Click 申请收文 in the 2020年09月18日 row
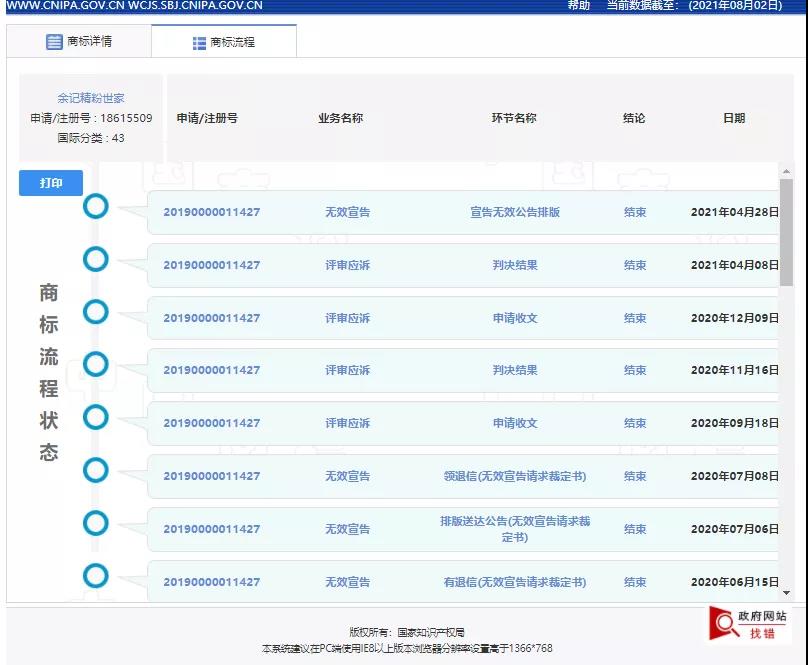 point(515,423)
